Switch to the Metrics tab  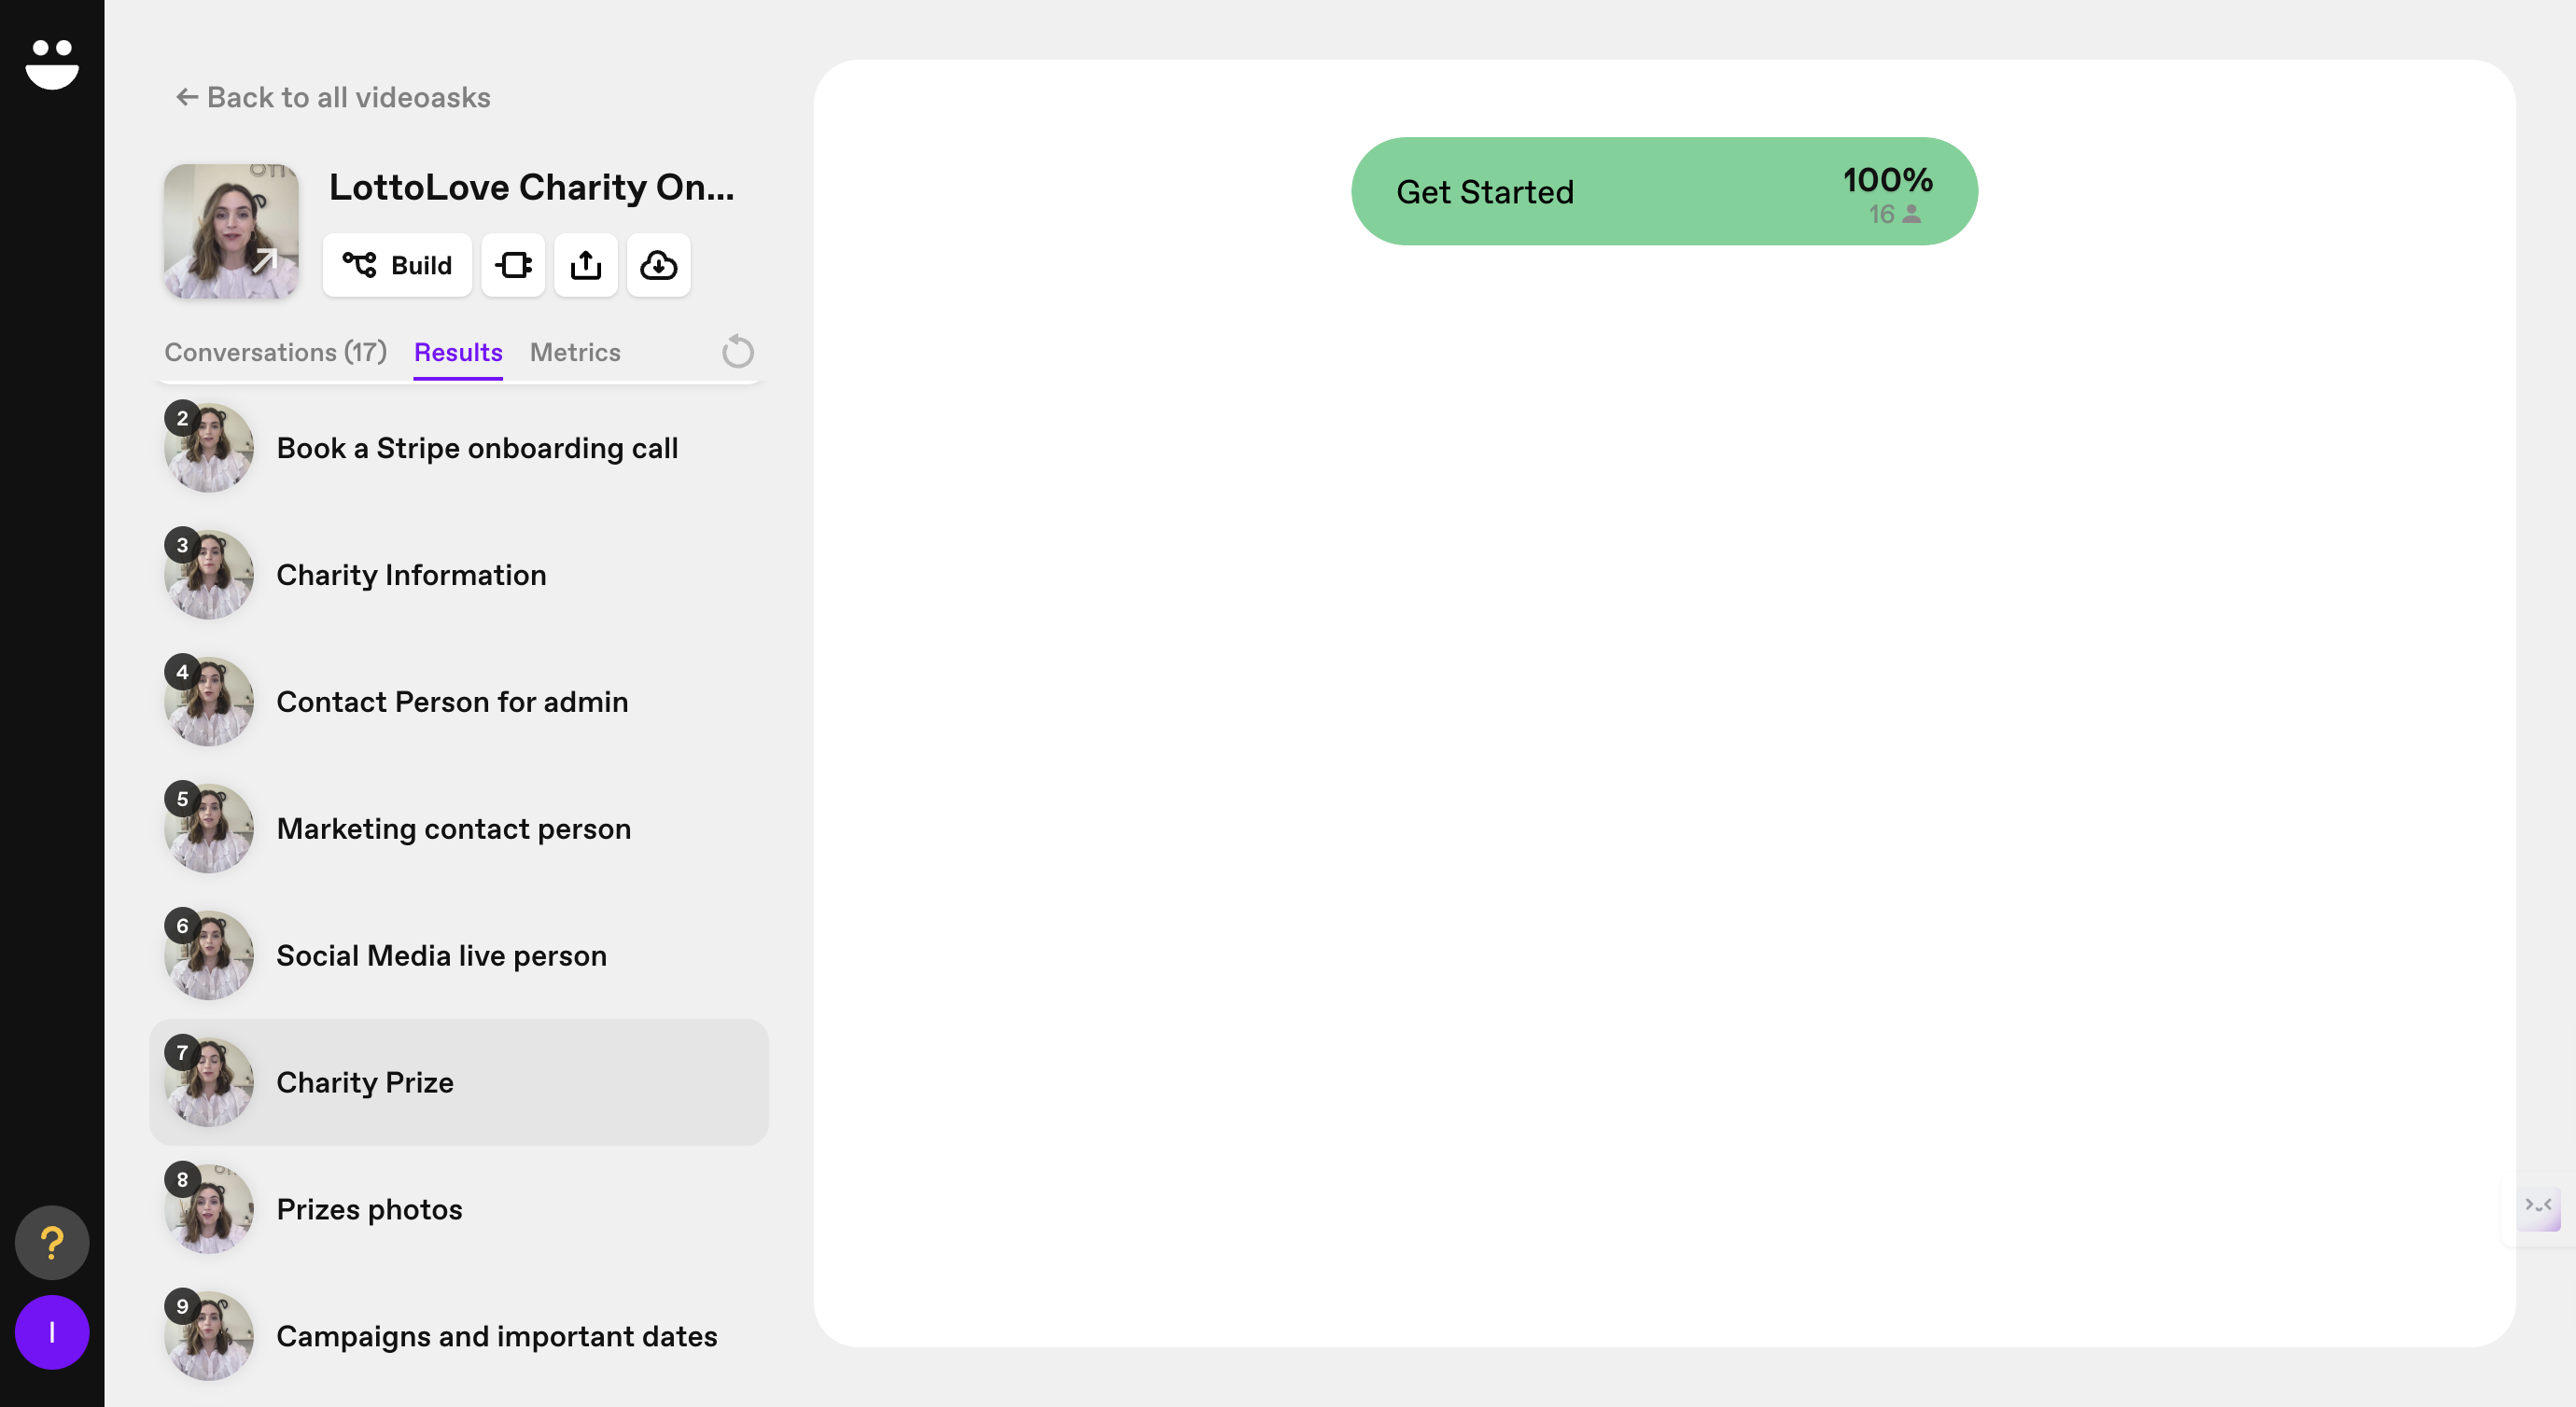tap(575, 352)
